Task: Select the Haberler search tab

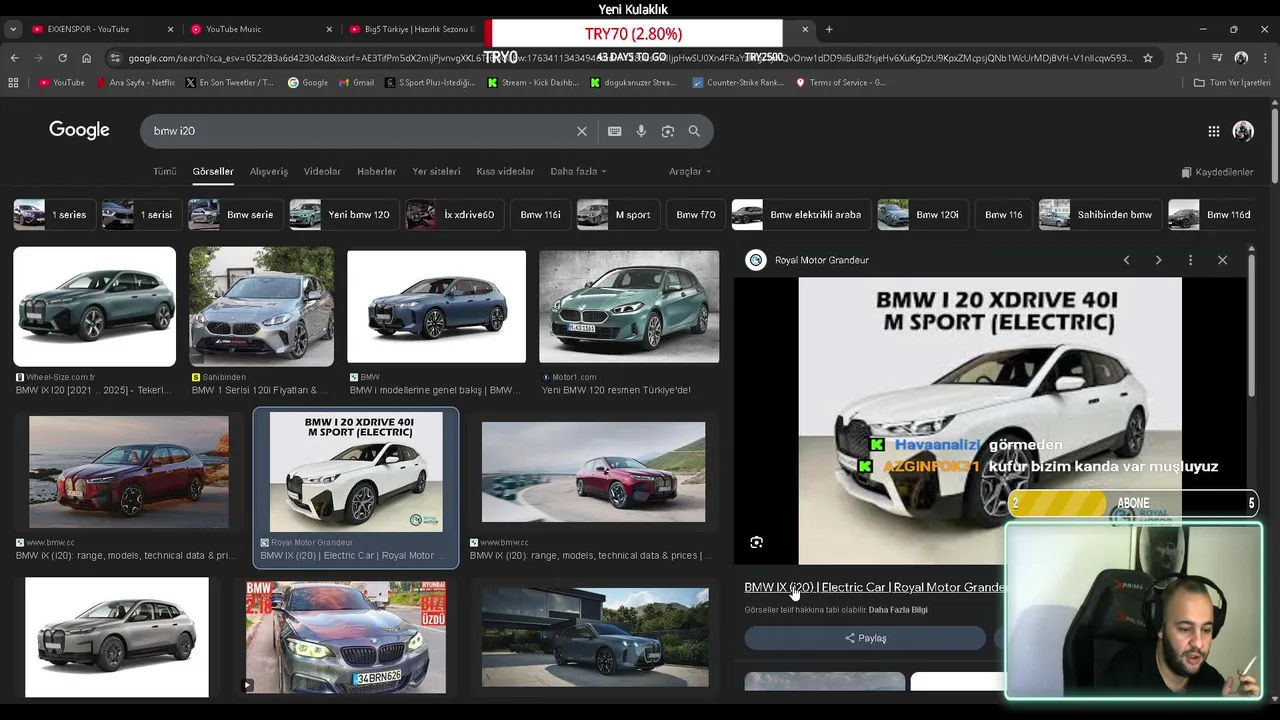Action: (x=376, y=172)
